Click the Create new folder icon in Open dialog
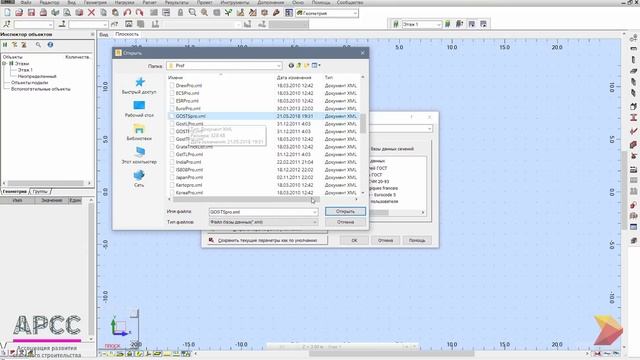 pyautogui.click(x=307, y=65)
